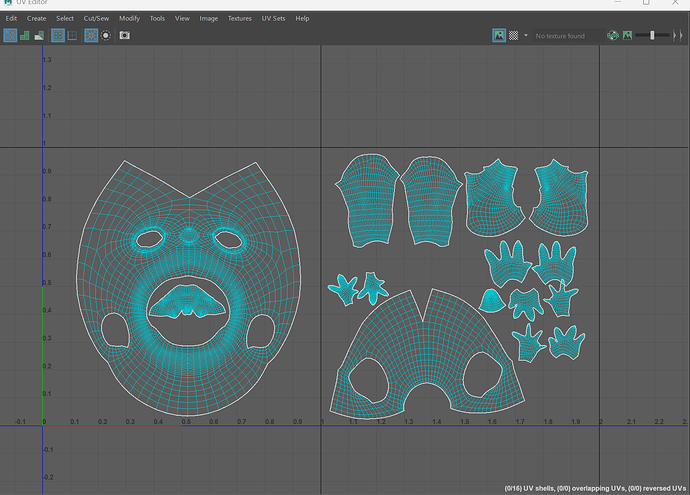Click the small cone-shaped UV shell
Screen dimensions: 690x495
click(x=492, y=301)
